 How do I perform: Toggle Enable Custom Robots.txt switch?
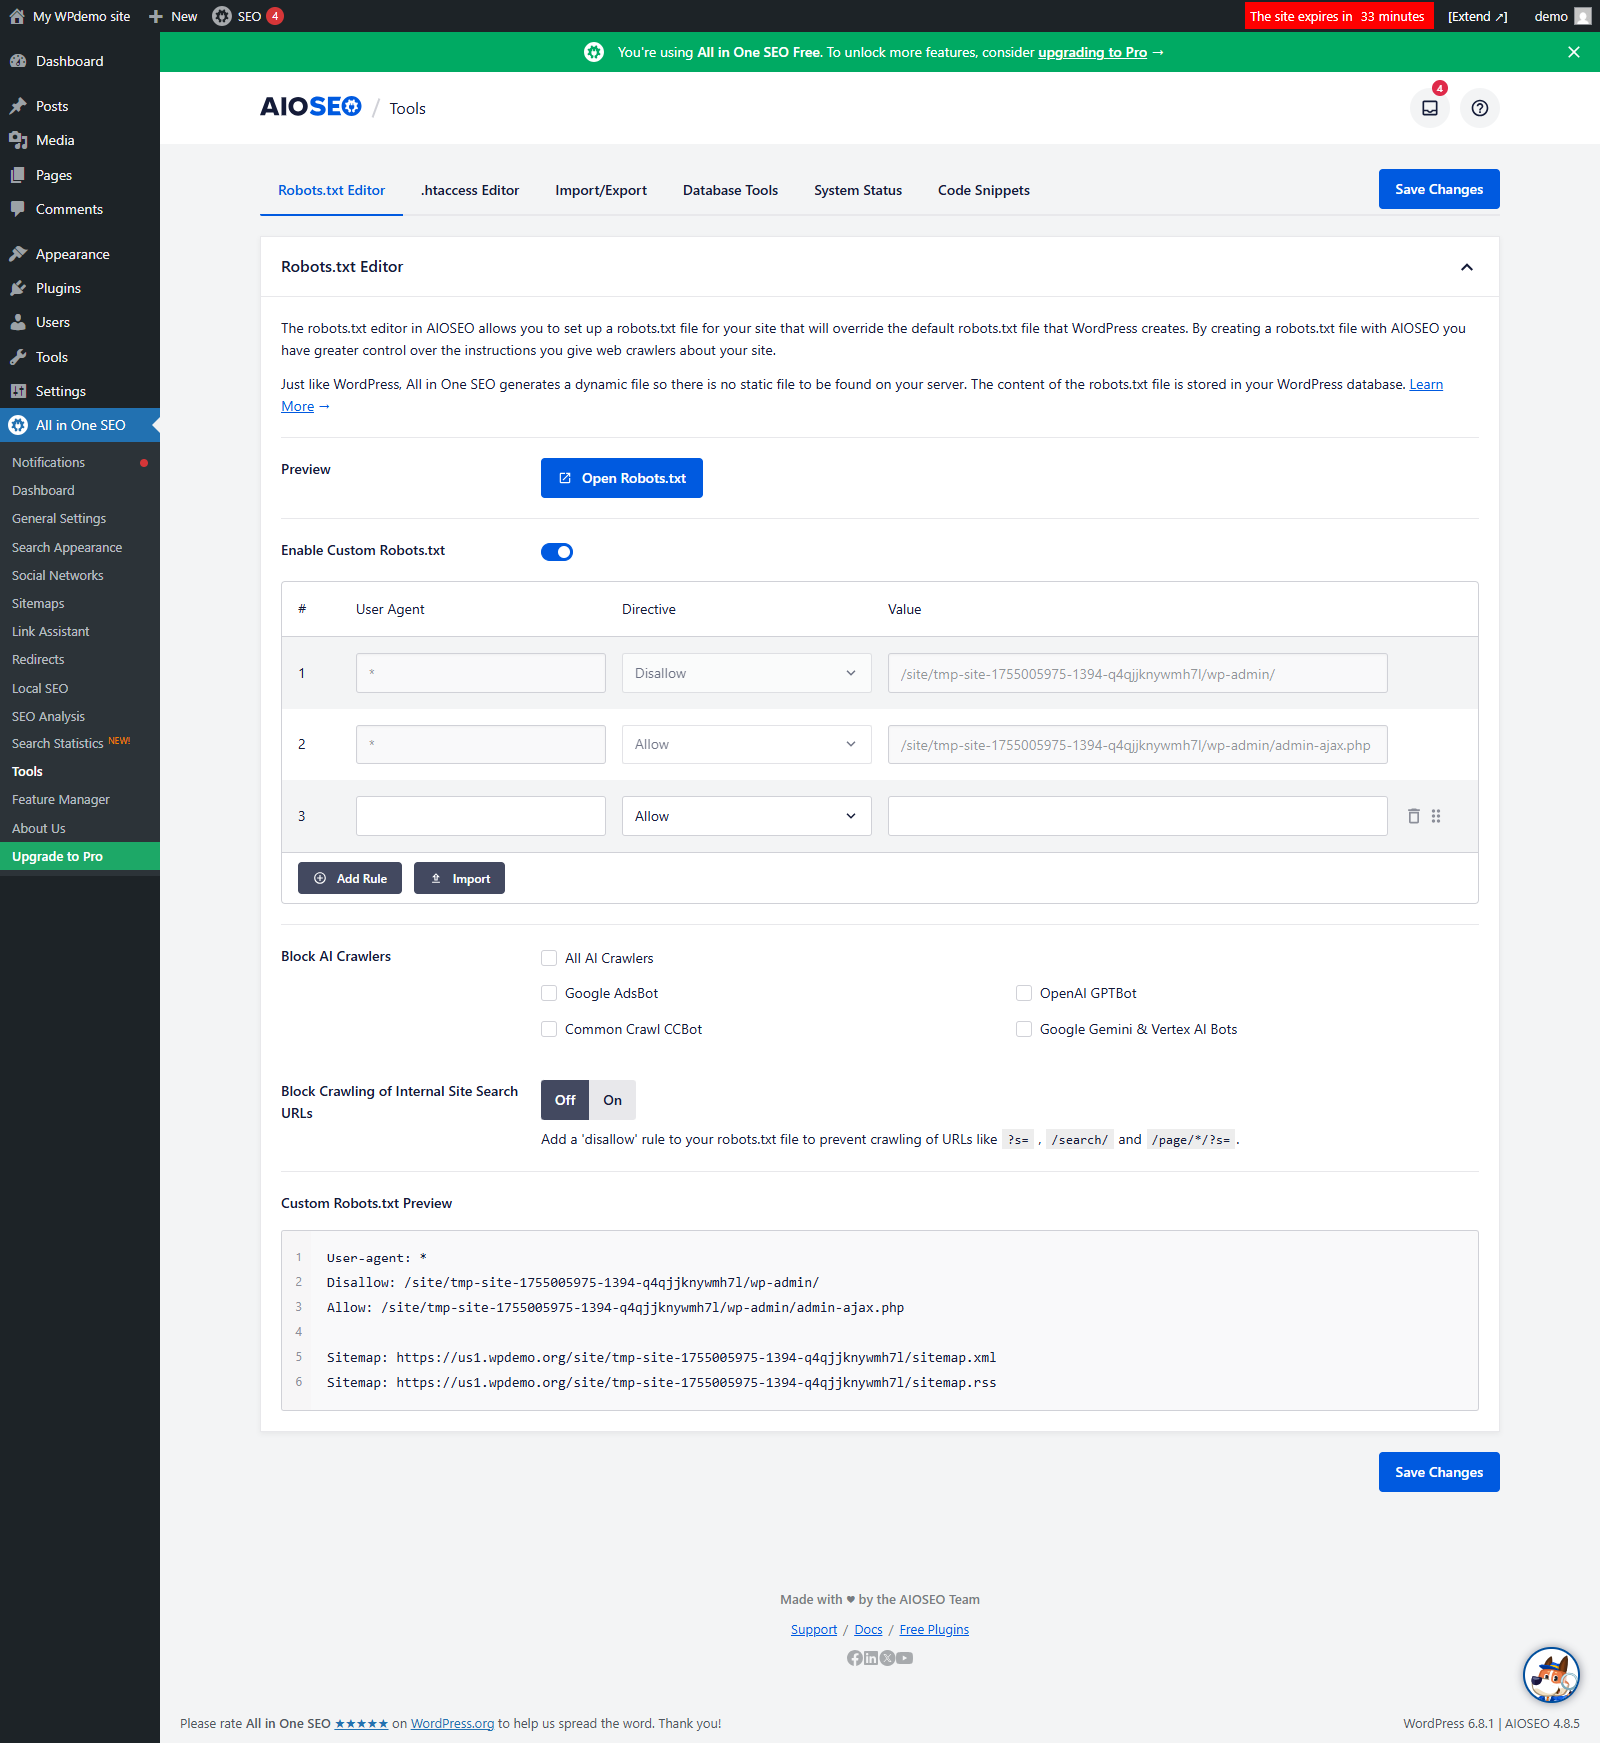(x=557, y=552)
